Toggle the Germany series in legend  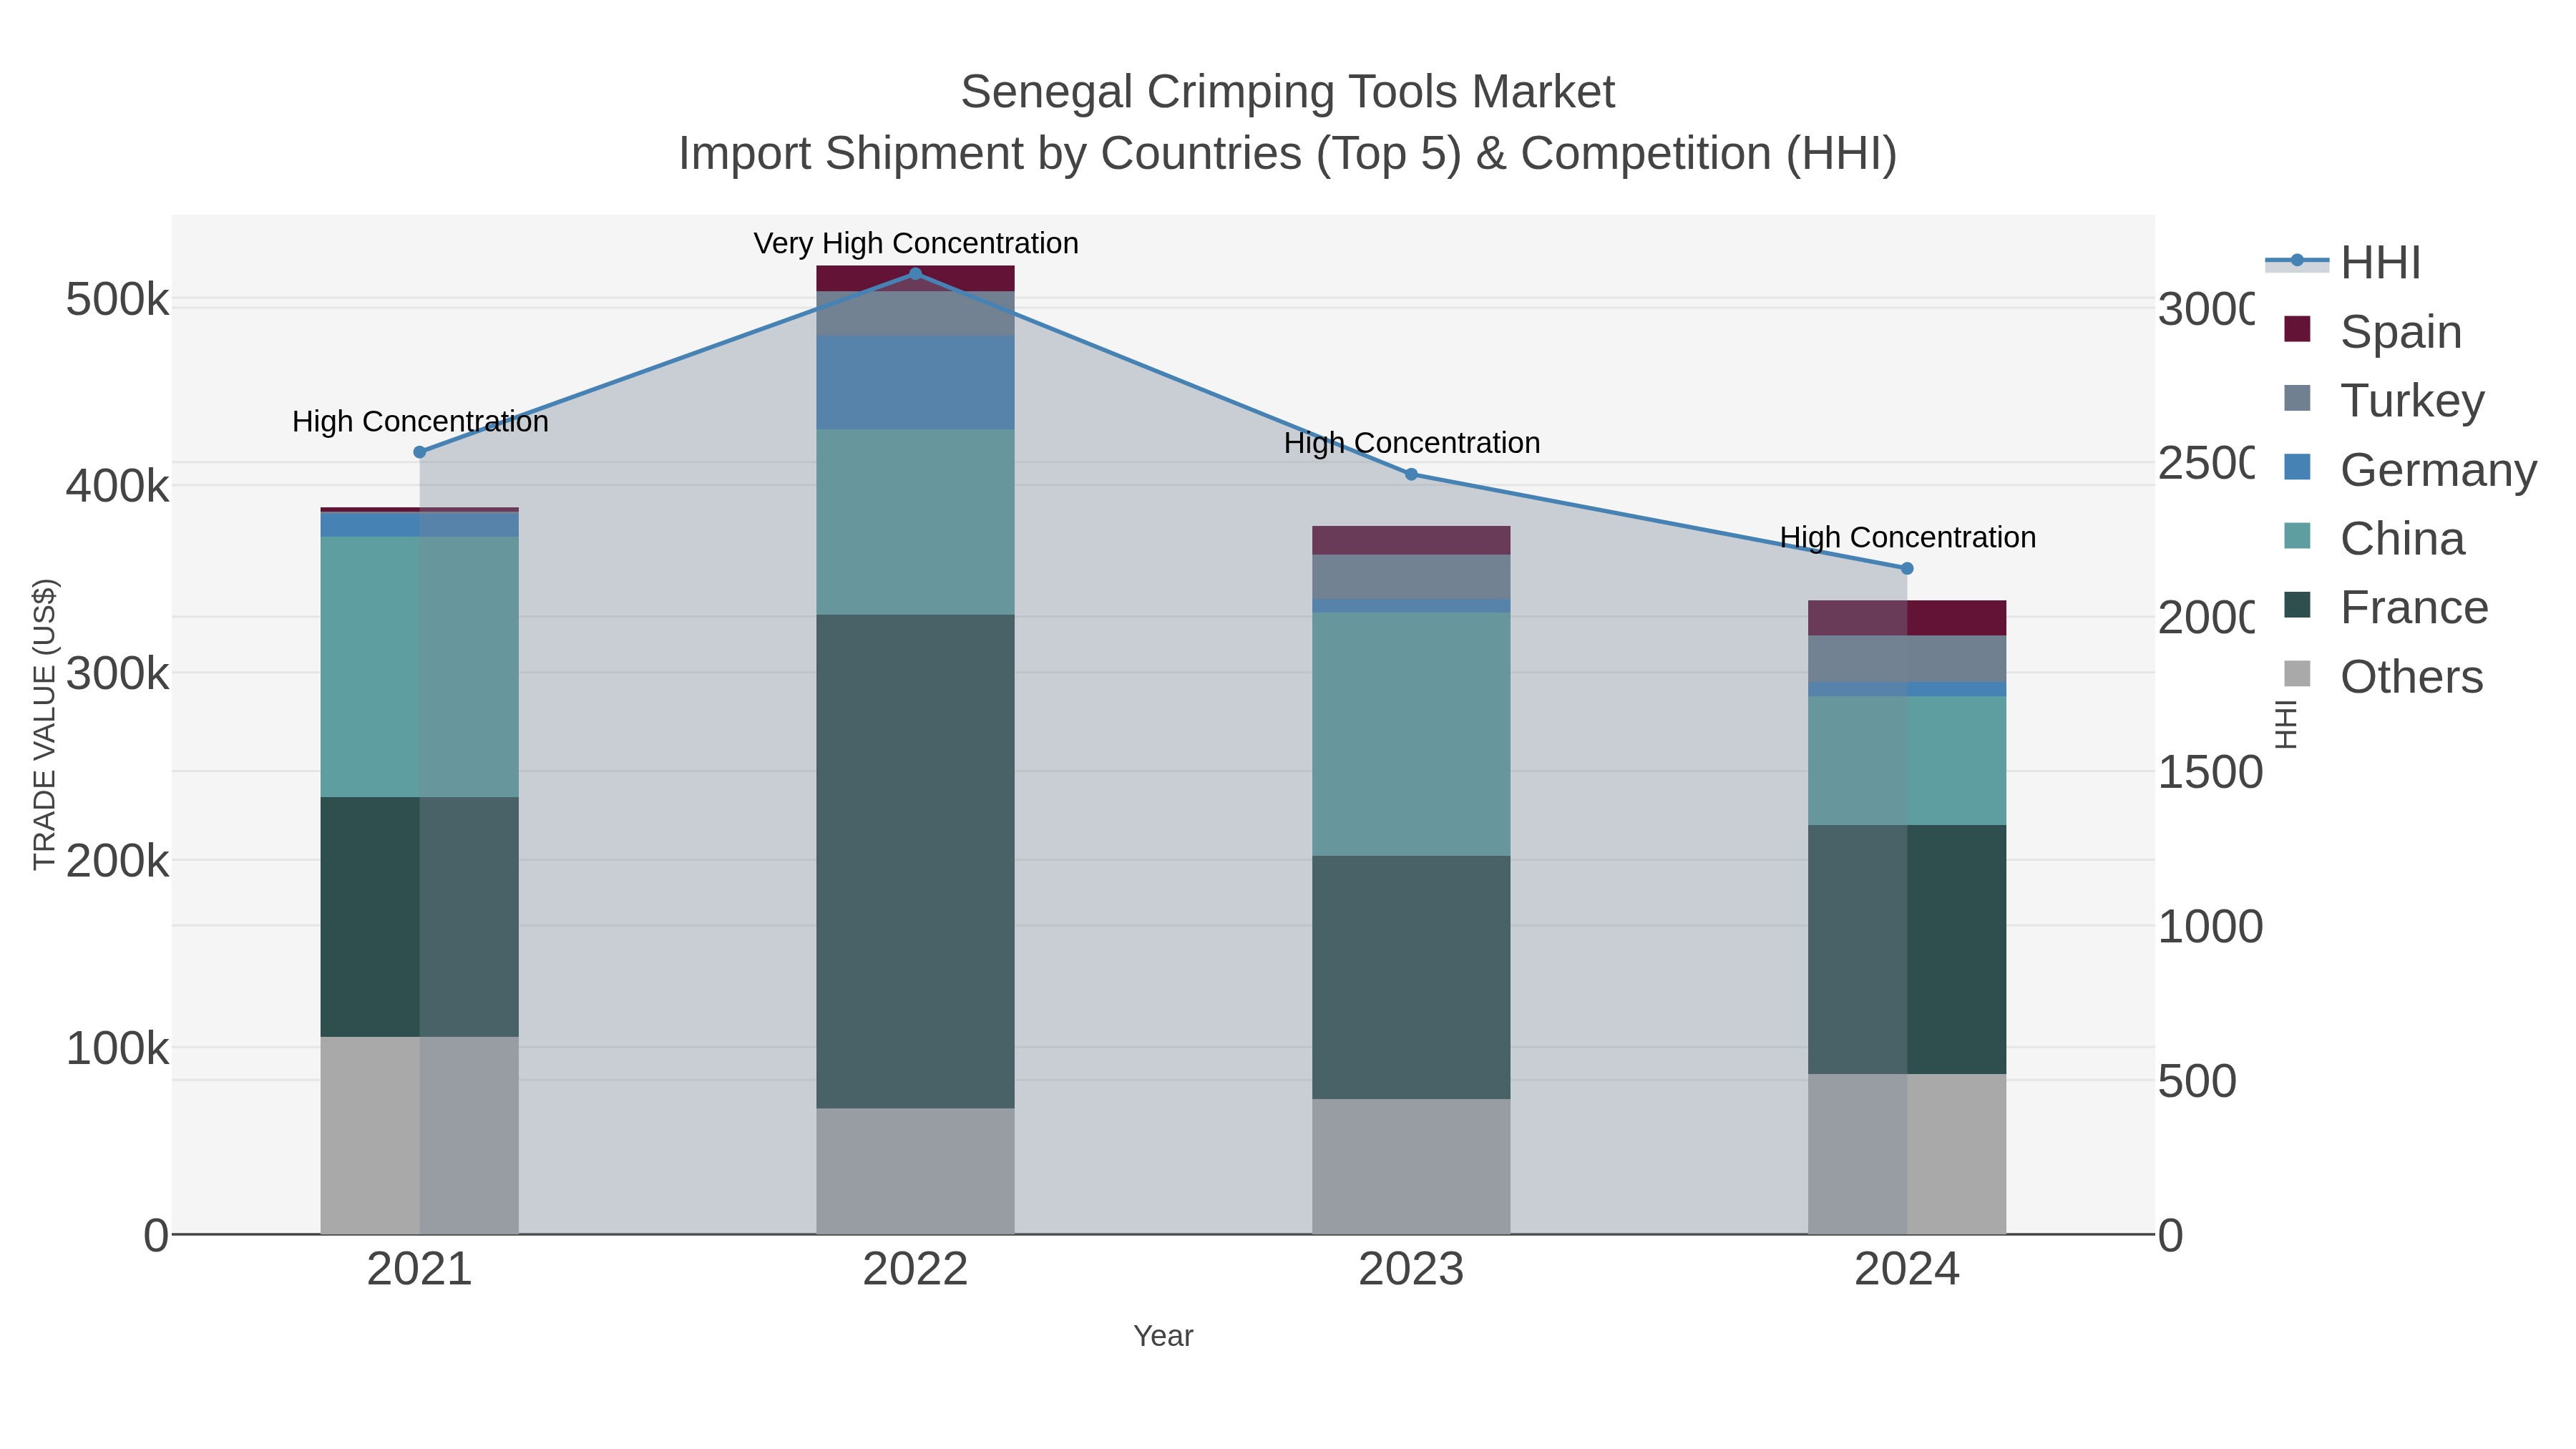tap(2410, 469)
